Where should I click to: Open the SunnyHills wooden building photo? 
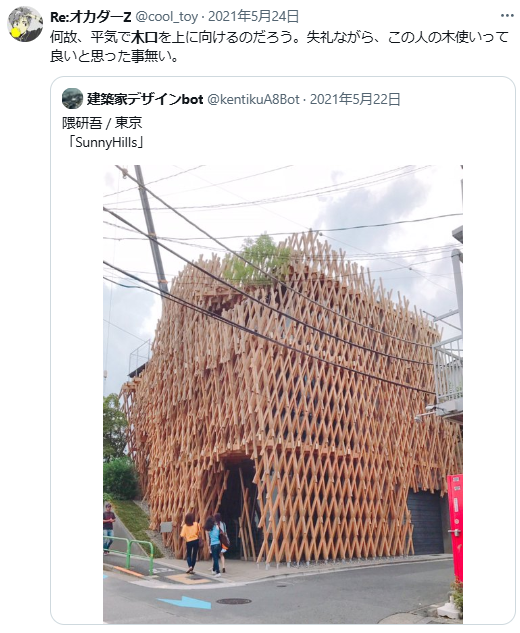coord(283,394)
